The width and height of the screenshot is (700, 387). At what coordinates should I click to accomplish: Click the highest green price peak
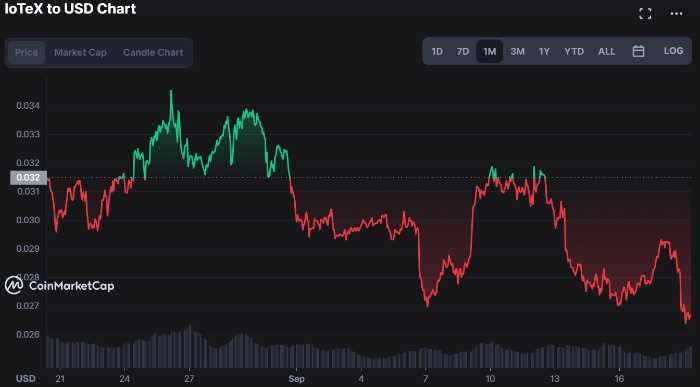point(171,91)
